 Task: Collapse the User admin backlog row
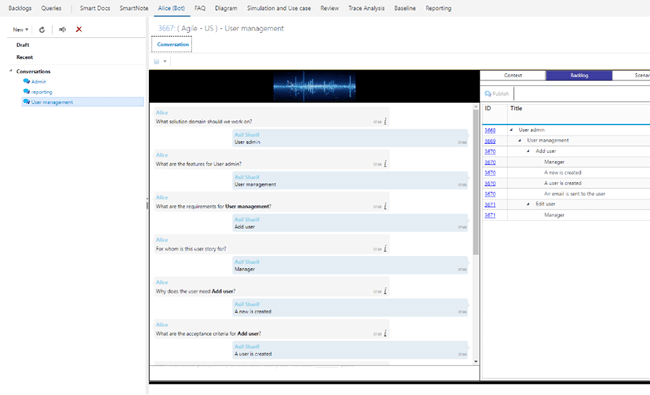pyautogui.click(x=512, y=130)
